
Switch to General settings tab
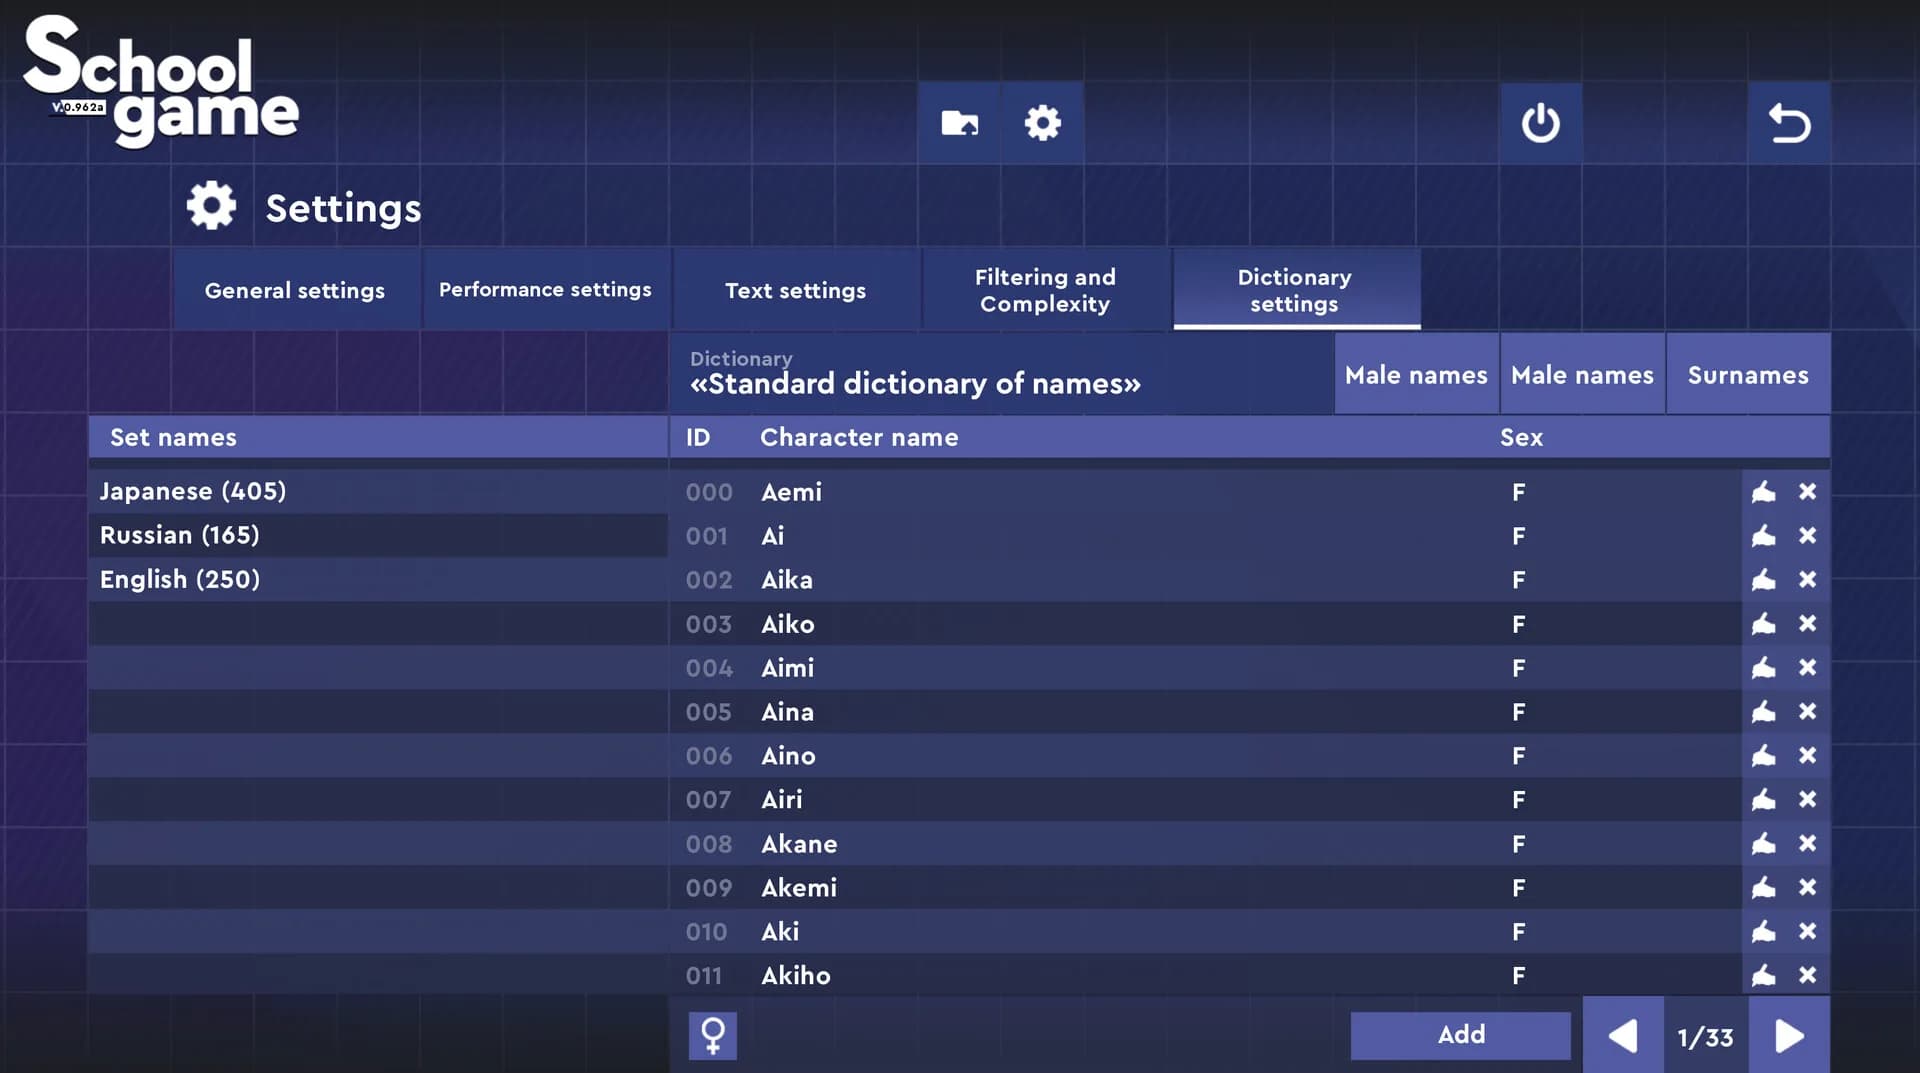[295, 290]
